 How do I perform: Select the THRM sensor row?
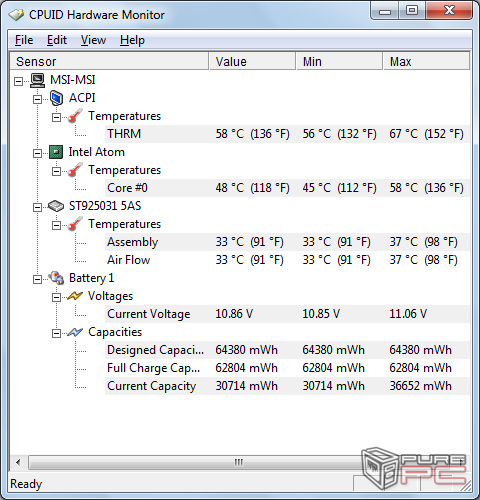(287, 134)
